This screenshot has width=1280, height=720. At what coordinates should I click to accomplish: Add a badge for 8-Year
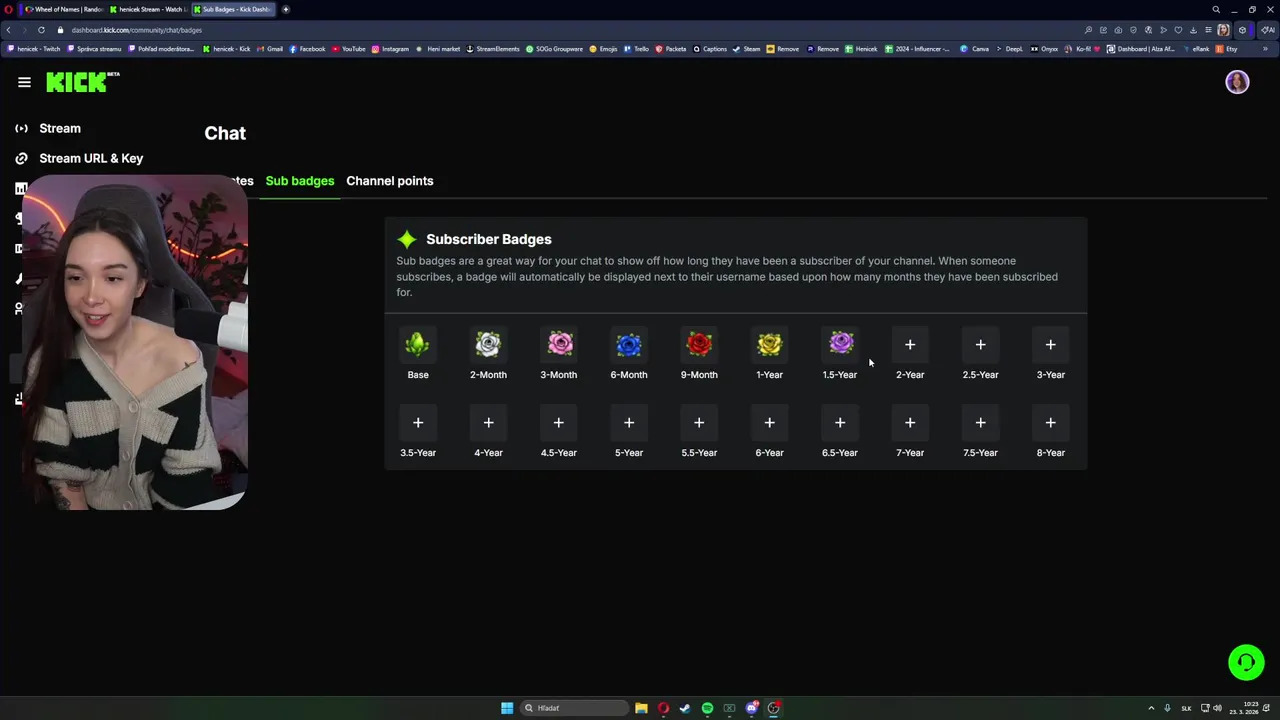pyautogui.click(x=1050, y=423)
